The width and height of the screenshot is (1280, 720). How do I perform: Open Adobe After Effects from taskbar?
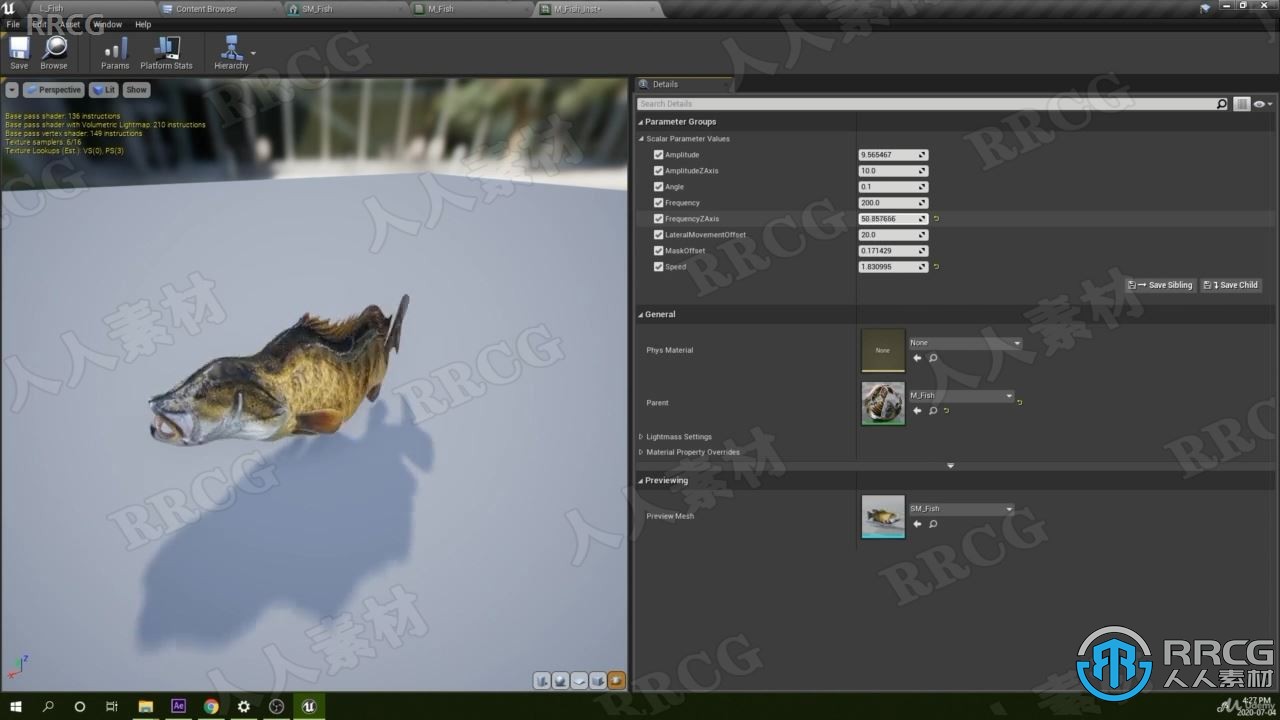[x=178, y=706]
